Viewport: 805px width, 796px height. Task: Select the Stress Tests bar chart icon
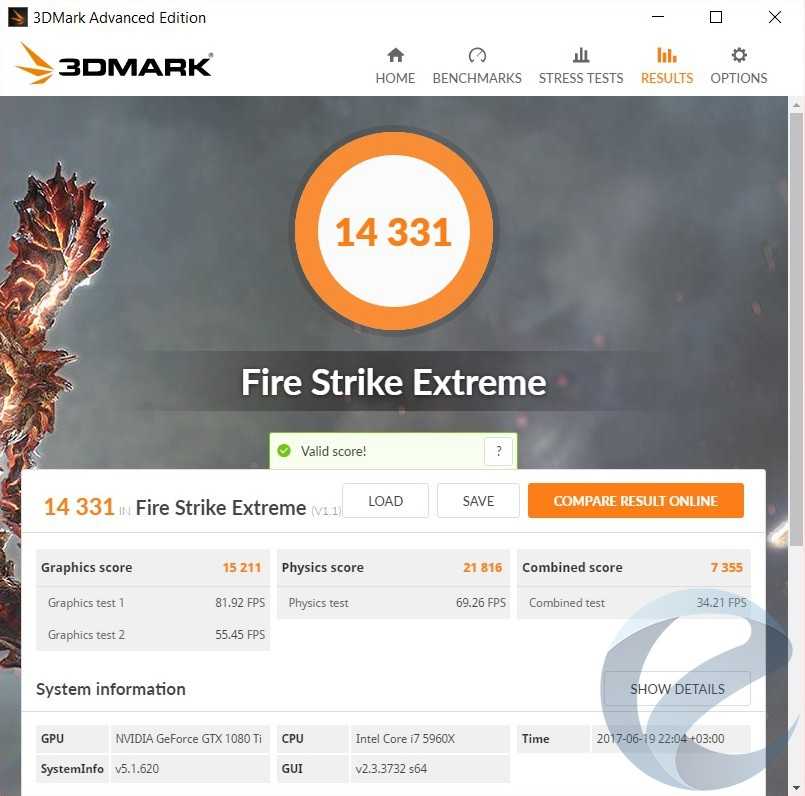[581, 55]
